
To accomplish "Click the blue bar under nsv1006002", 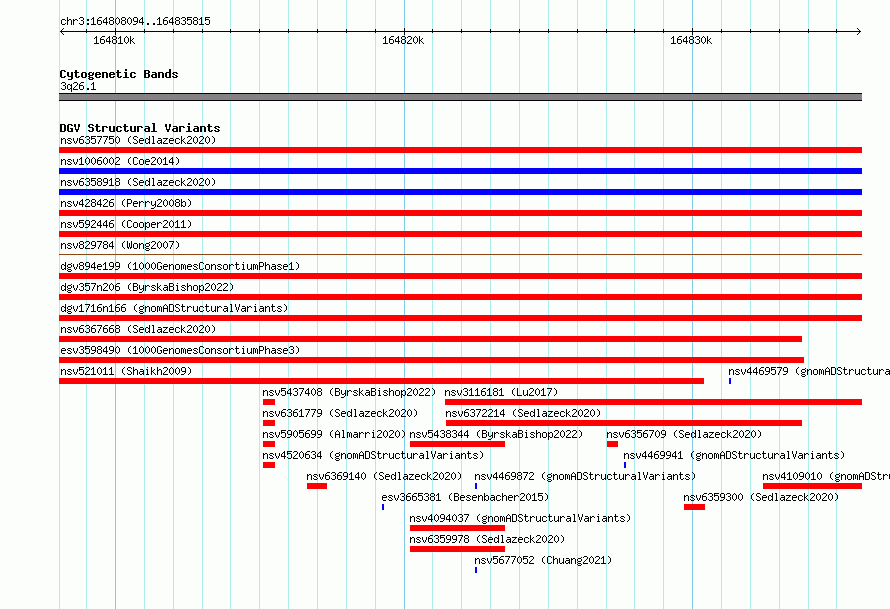I will coord(460,171).
